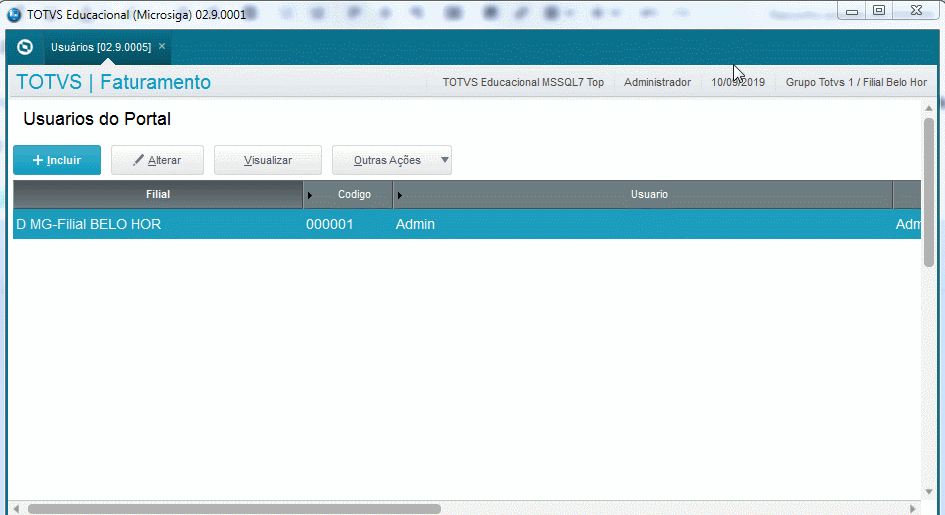The height and width of the screenshot is (515, 945).
Task: Click the horizontal scrollbar thumb
Action: 234,509
